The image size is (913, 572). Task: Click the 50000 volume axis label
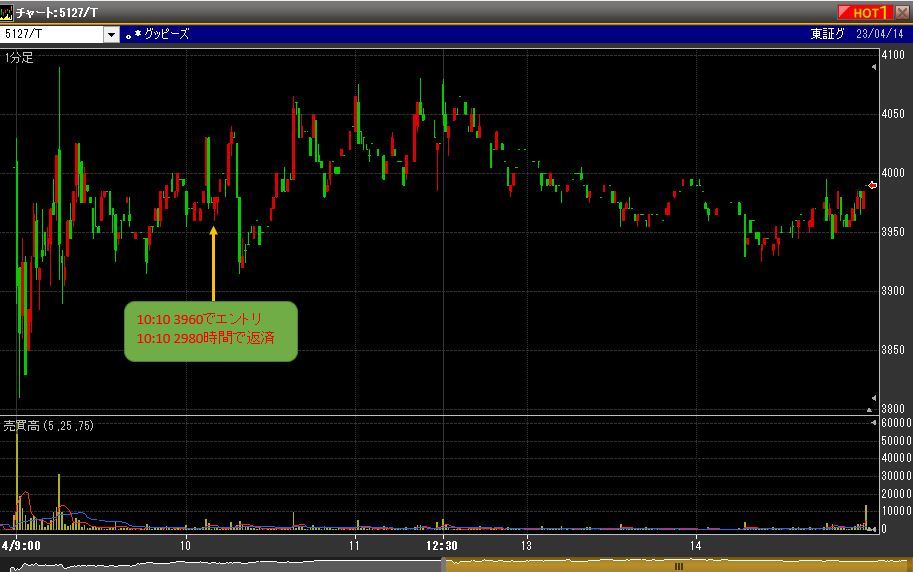point(897,440)
